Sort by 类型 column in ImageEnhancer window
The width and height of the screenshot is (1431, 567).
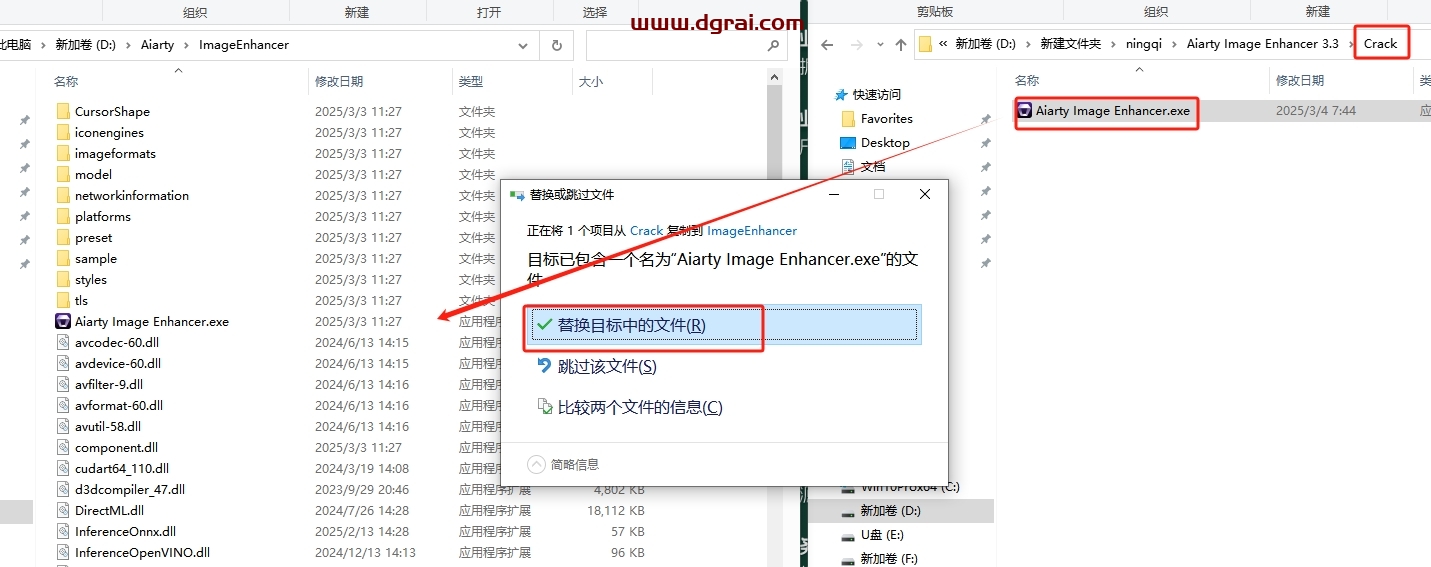470,82
